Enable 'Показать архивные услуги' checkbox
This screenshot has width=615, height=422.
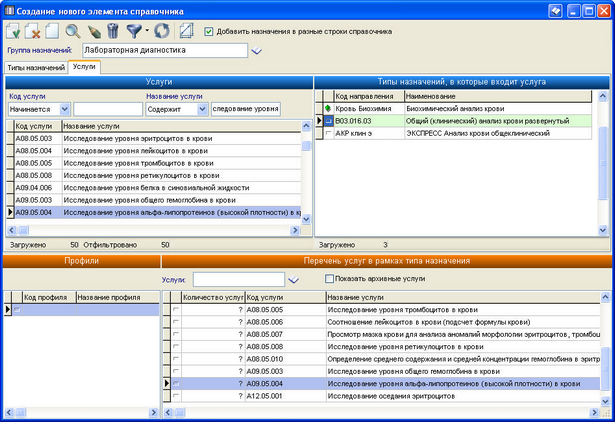coord(329,279)
